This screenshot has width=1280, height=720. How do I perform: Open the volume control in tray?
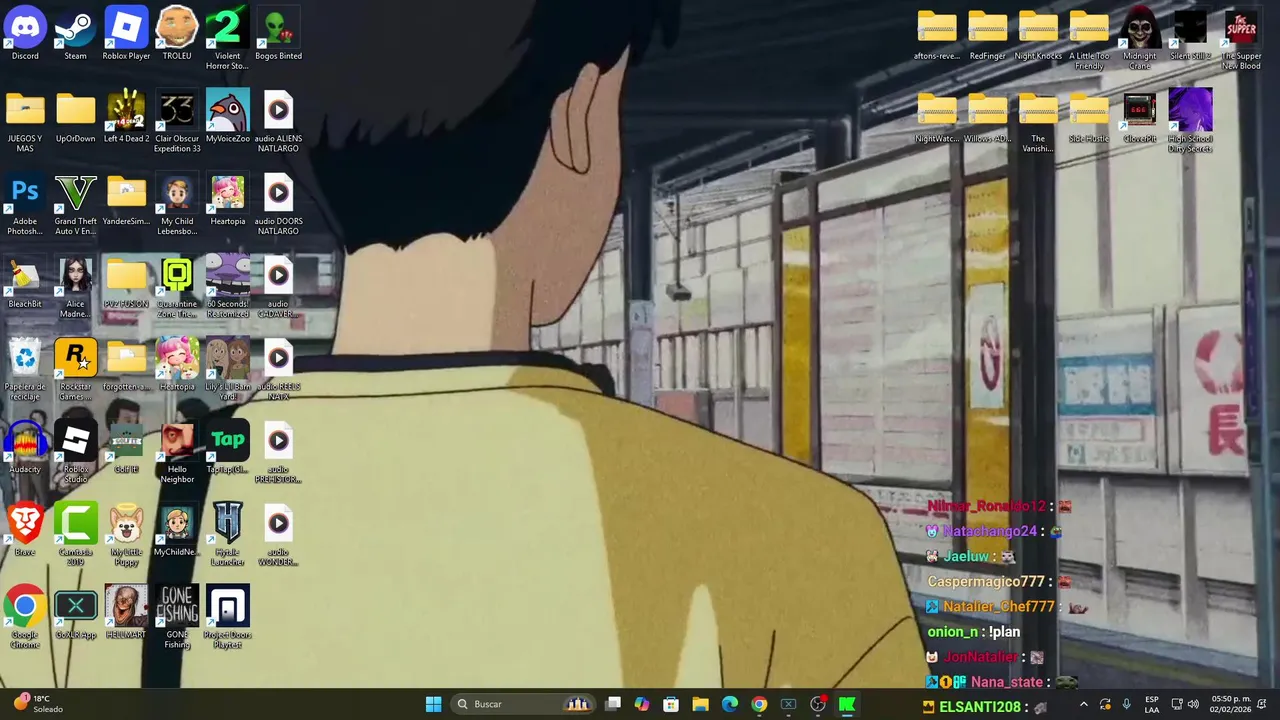[x=1193, y=704]
